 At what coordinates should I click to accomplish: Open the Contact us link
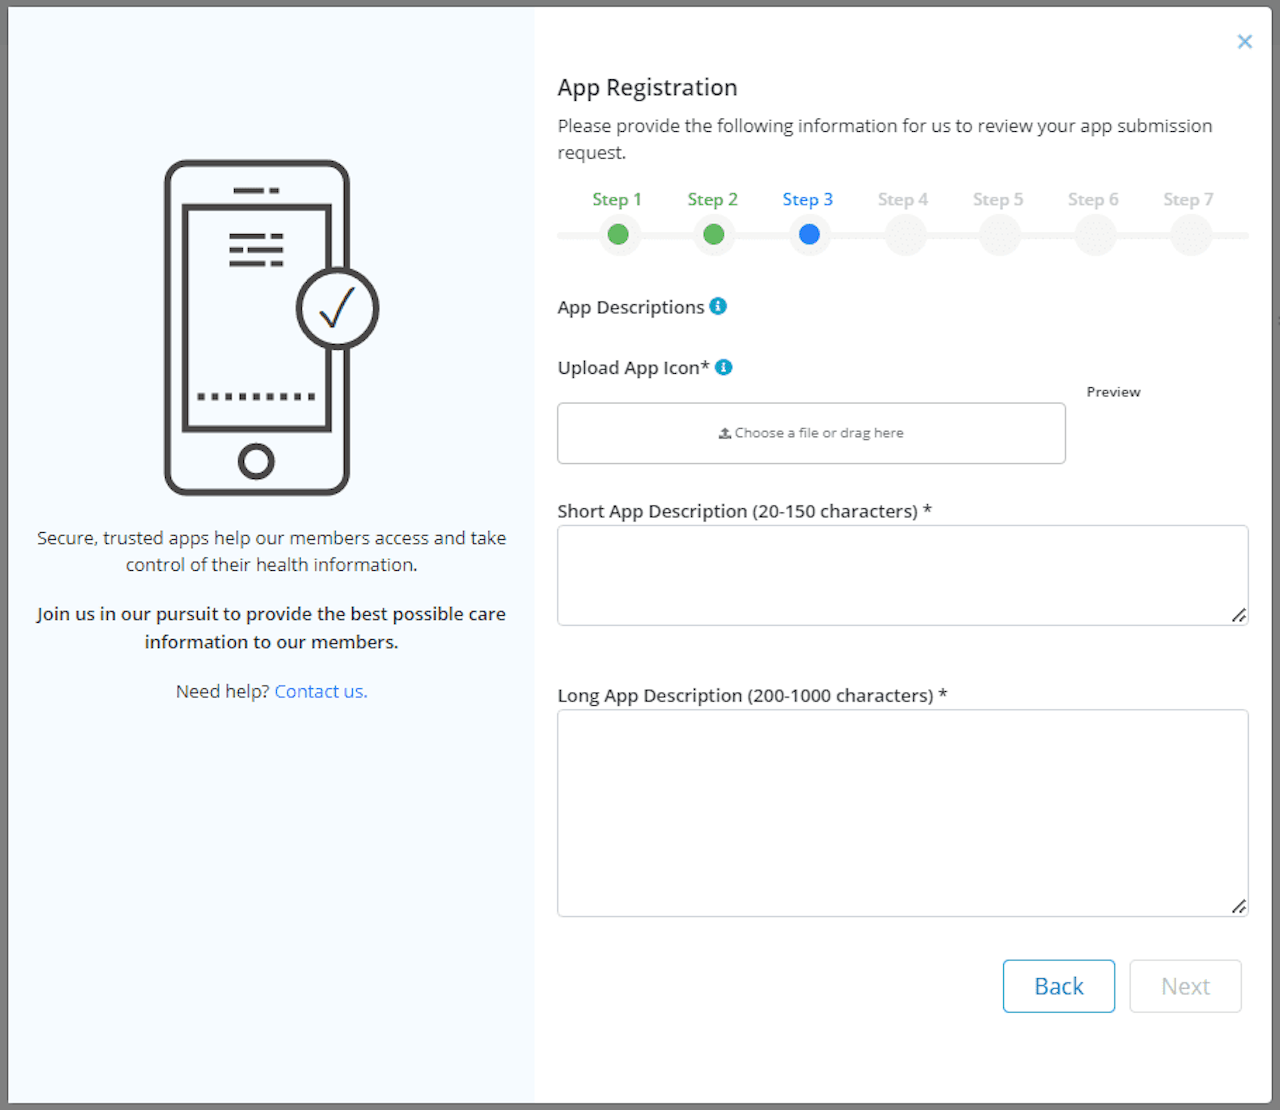coord(320,690)
